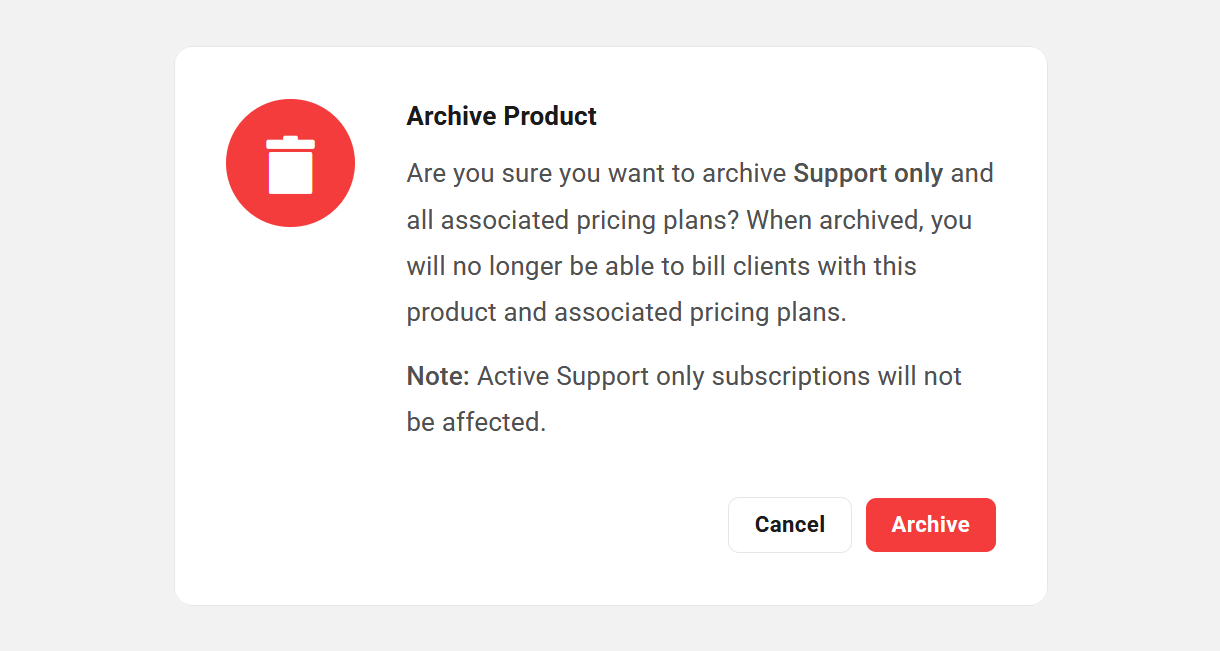Screen dimensions: 1220x651
Task: Click the gray backdrop right of dialog
Action: tap(1133, 325)
